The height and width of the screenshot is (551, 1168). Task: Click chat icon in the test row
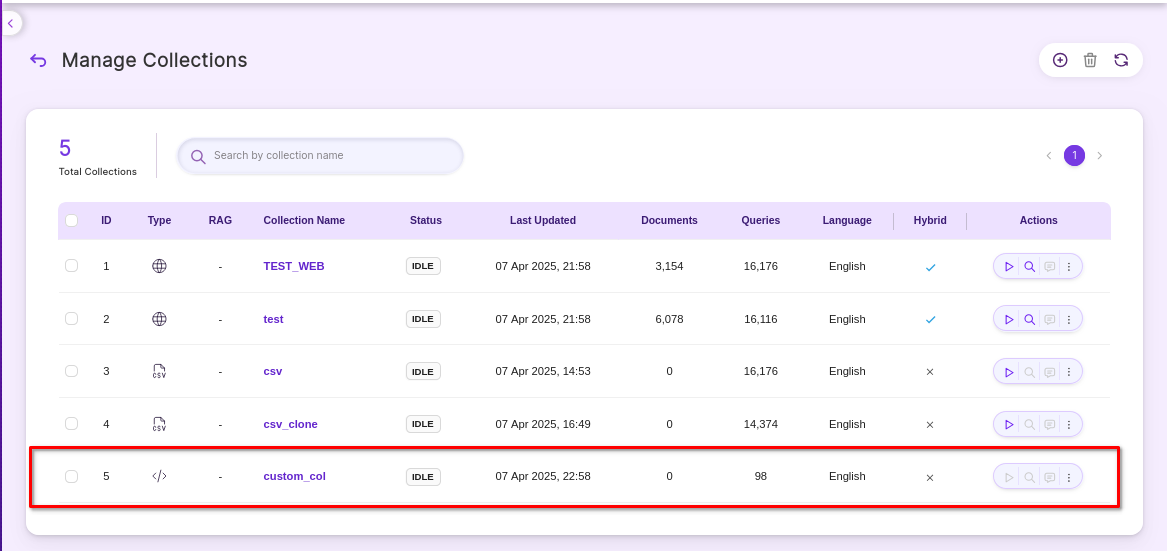(x=1050, y=319)
